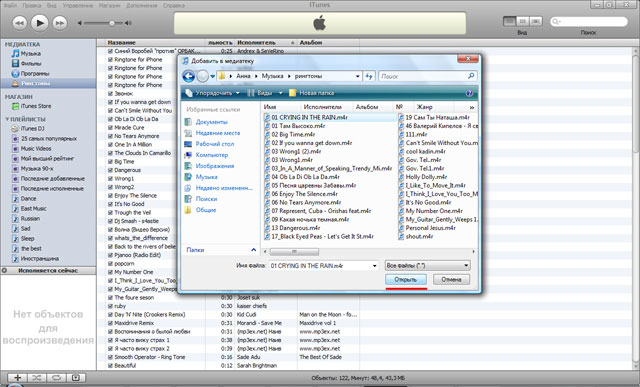The height and width of the screenshot is (387, 640).
Task: Open Вид menu in iTunes
Action: [51, 5]
